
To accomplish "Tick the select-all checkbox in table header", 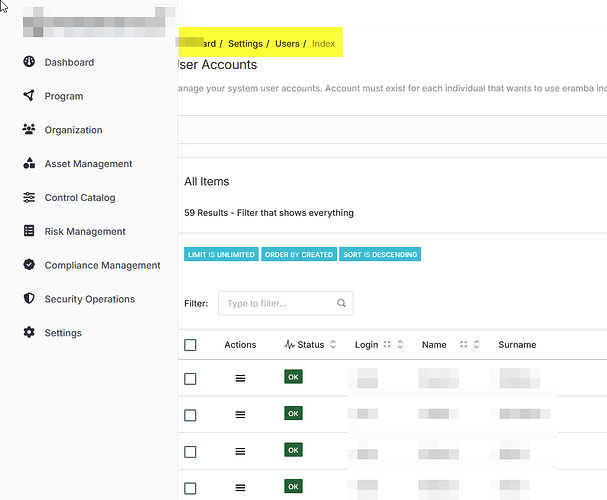I will [x=190, y=345].
